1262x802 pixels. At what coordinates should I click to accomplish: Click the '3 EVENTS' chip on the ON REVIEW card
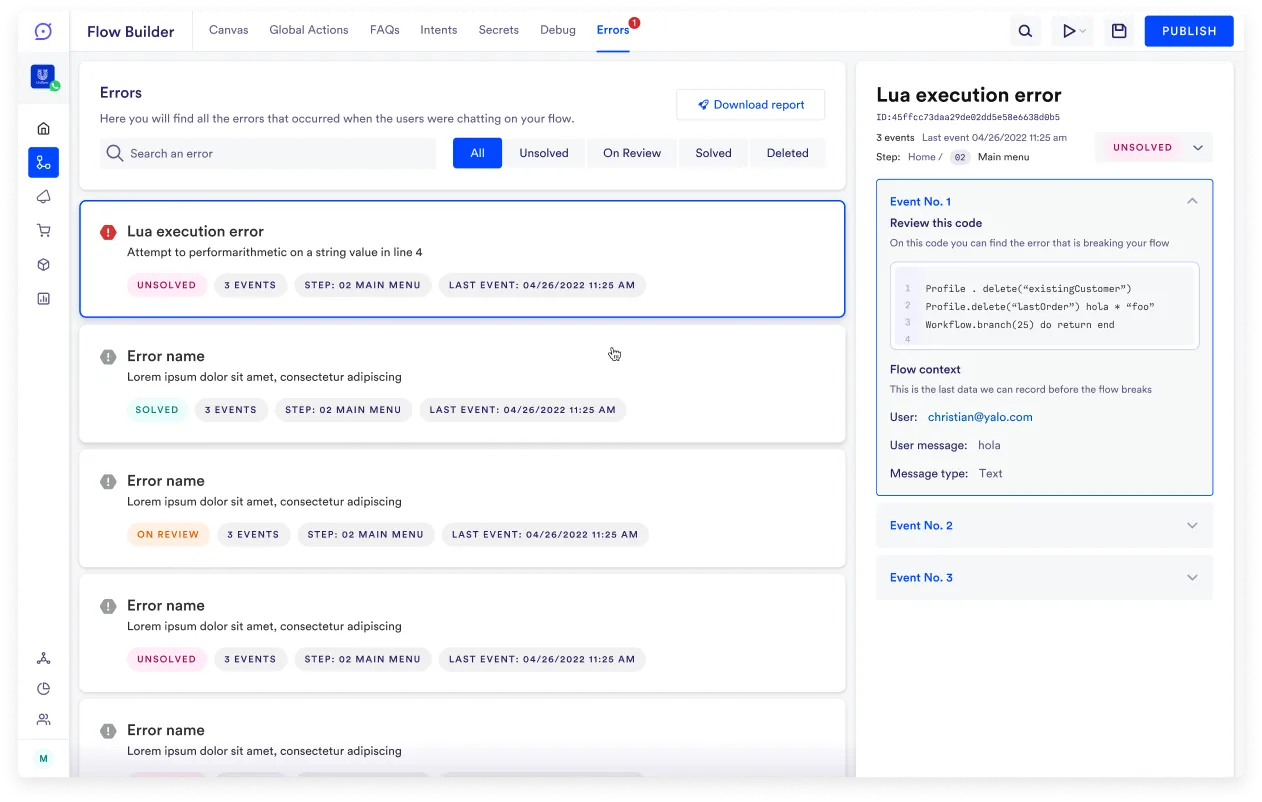click(253, 534)
